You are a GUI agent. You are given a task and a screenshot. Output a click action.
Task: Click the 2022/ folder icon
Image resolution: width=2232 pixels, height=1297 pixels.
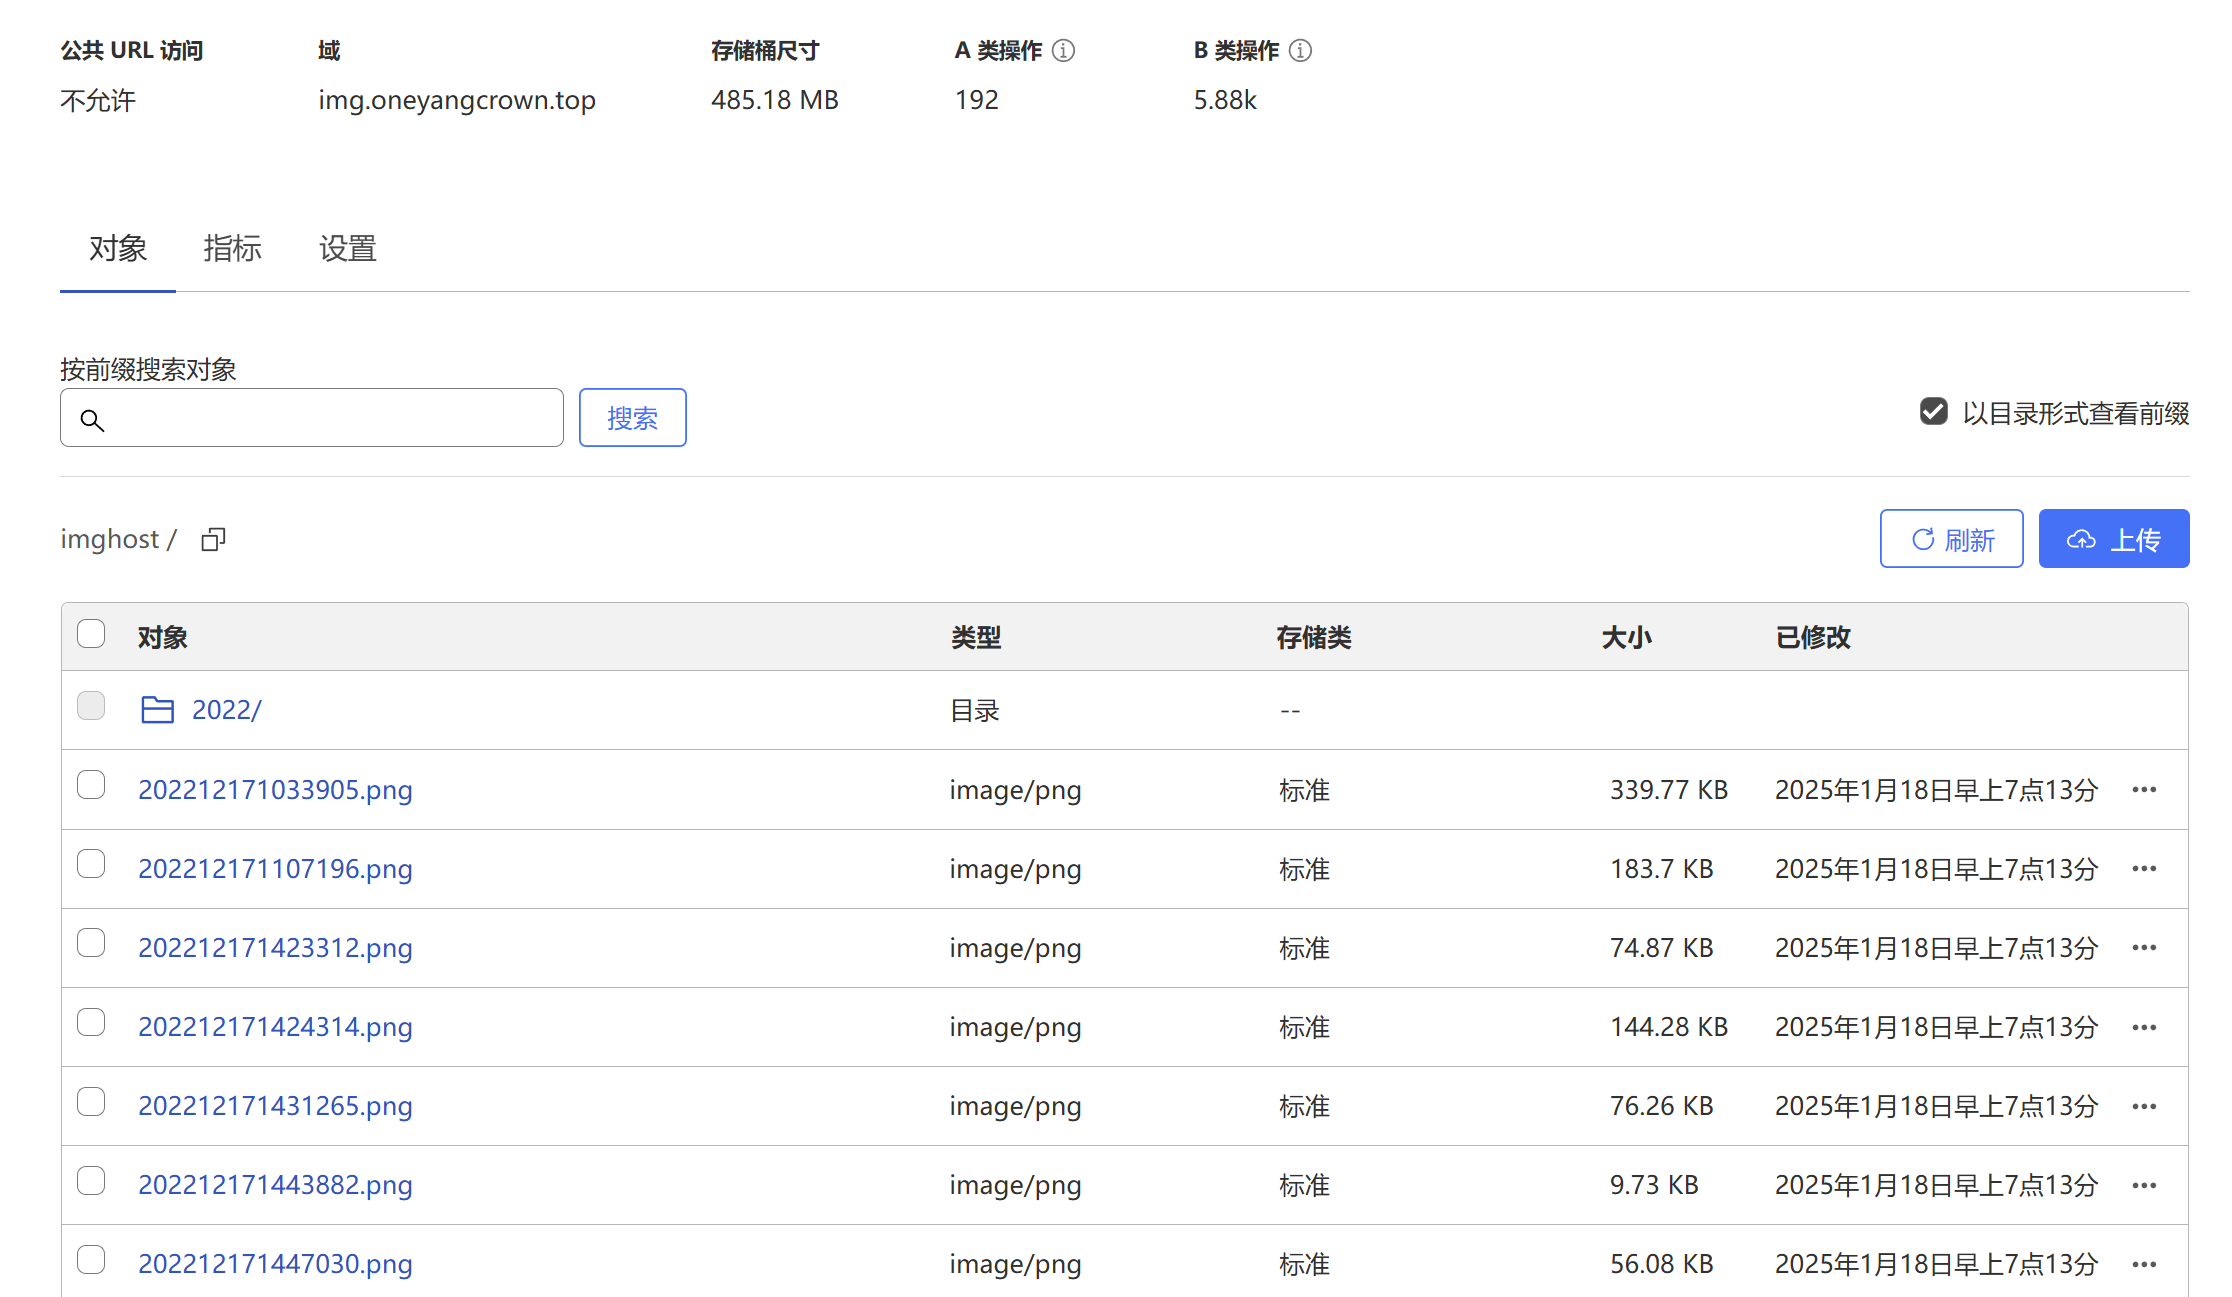pos(157,710)
